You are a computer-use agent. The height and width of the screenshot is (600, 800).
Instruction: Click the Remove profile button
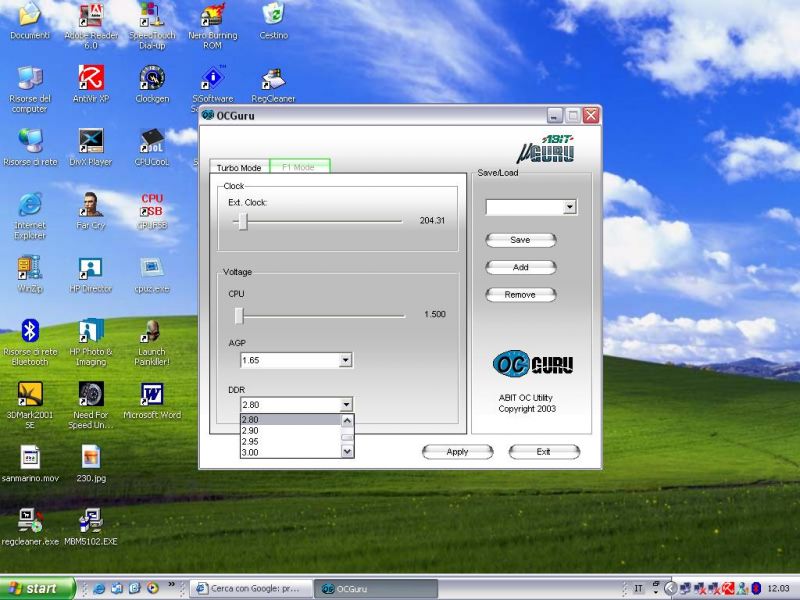(x=520, y=294)
